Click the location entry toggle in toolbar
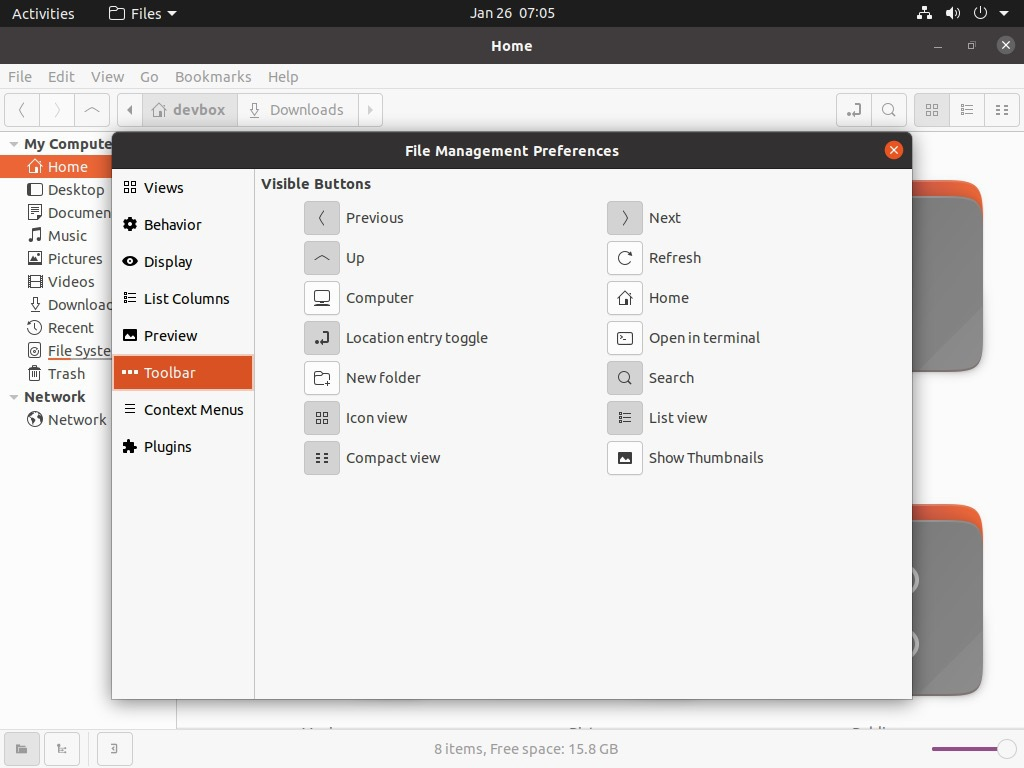Image resolution: width=1024 pixels, height=768 pixels. [x=853, y=110]
